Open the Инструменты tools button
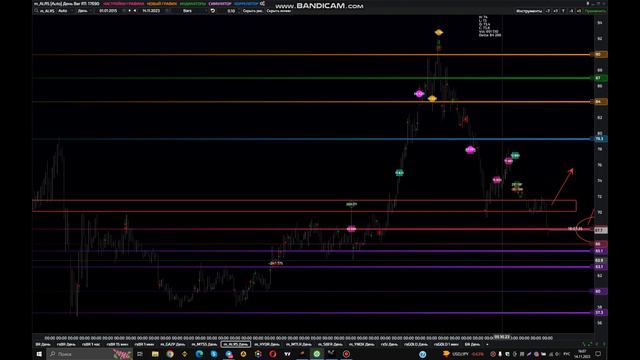The width and height of the screenshot is (640, 360). coord(529,11)
